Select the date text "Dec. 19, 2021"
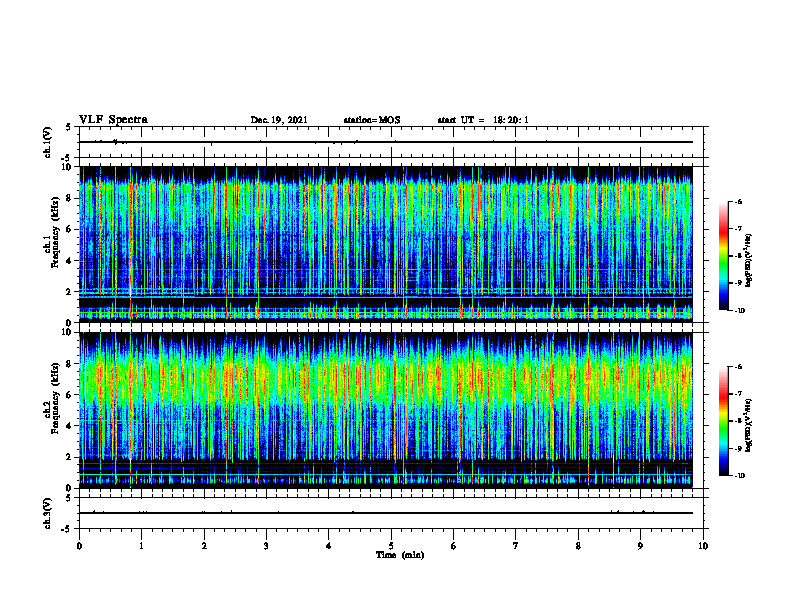The image size is (792, 612). coord(279,120)
